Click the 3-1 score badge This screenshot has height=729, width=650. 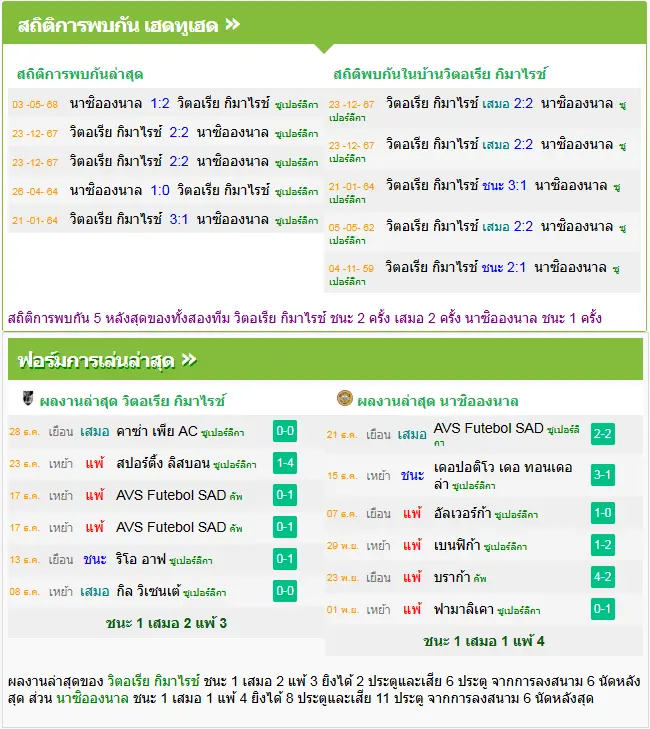603,475
